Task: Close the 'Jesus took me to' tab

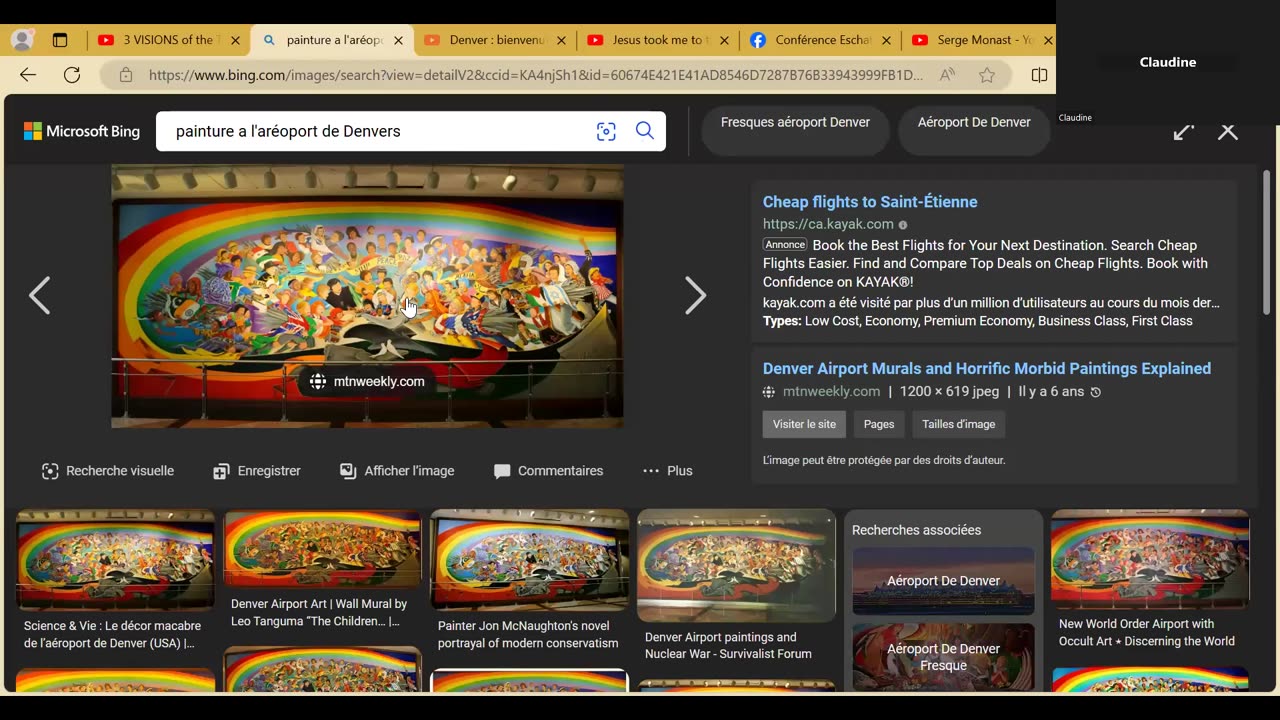Action: 723,40
